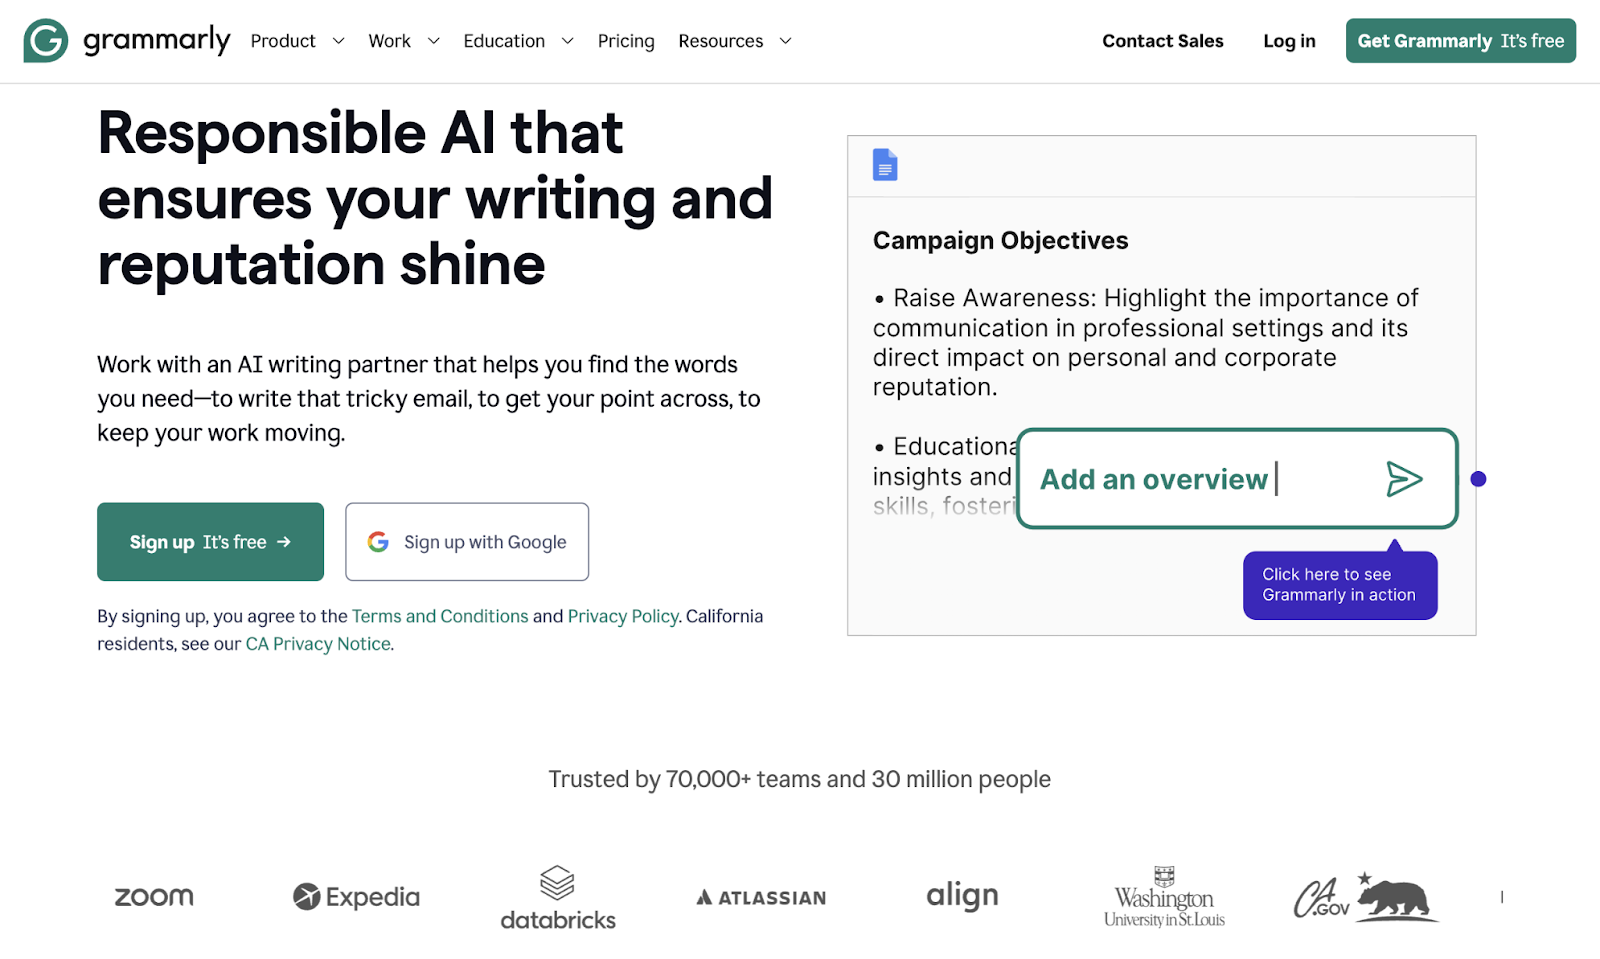Click the Atlassian logo

pos(759,896)
